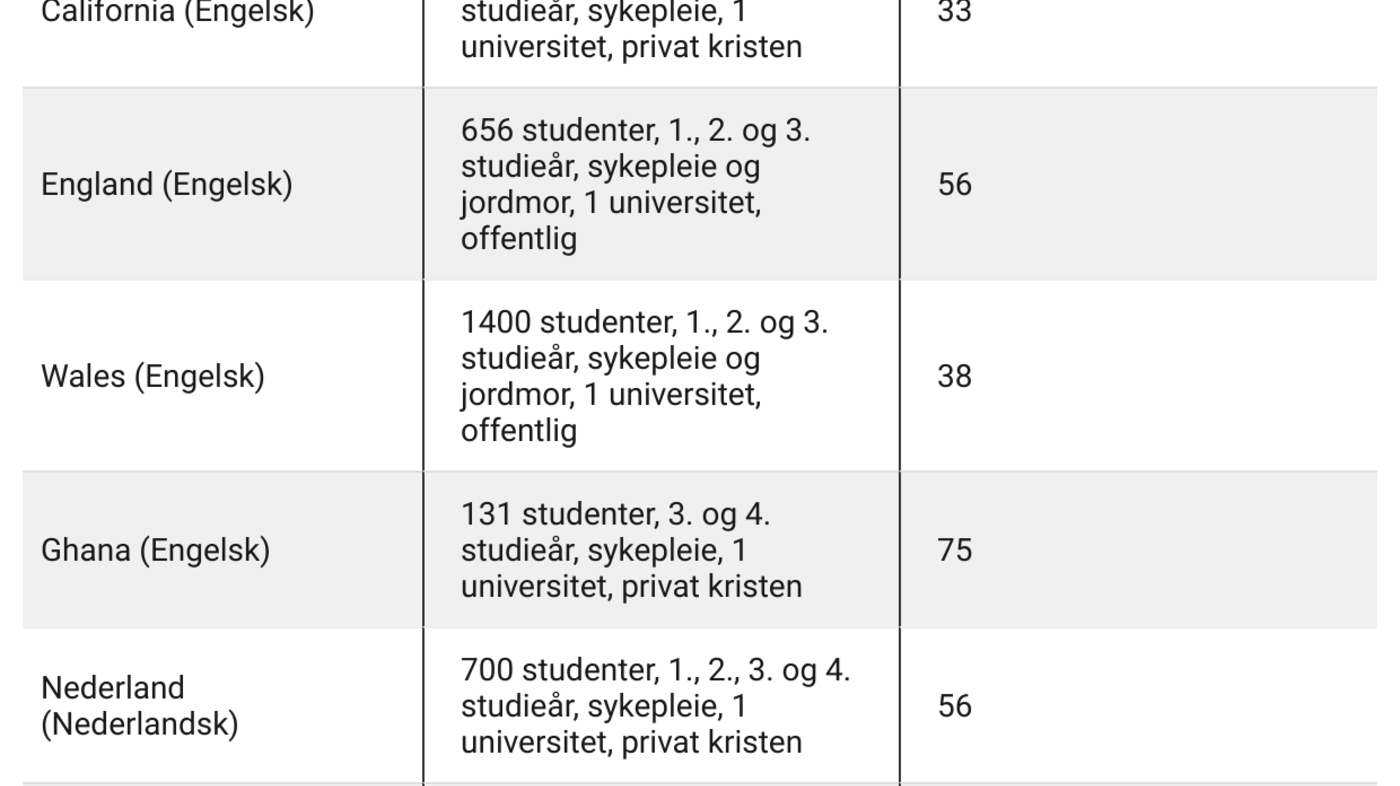Select the Nederland (Nederlandsk) cell
The height and width of the screenshot is (786, 1400).
223,706
